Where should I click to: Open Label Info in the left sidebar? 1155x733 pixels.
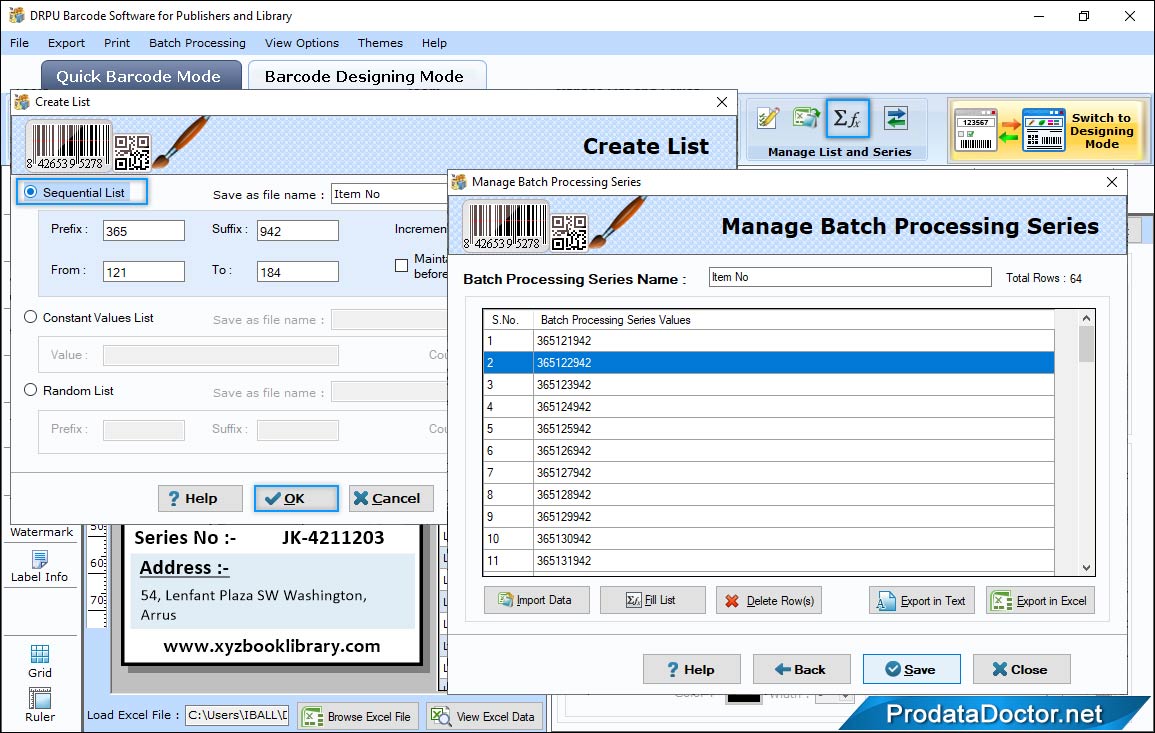pyautogui.click(x=39, y=567)
